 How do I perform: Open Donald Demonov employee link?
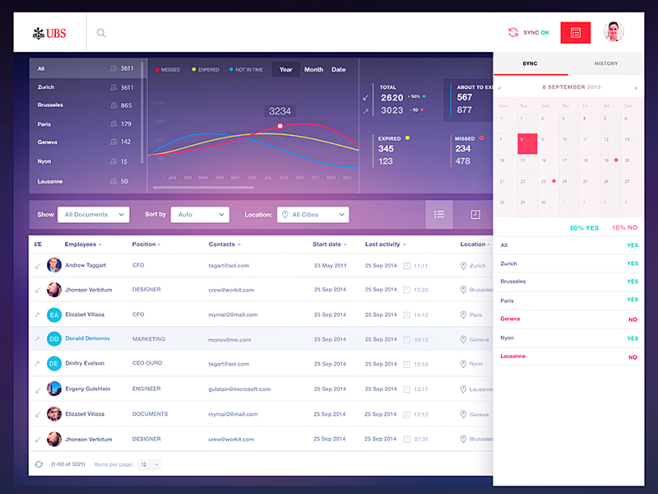point(87,338)
